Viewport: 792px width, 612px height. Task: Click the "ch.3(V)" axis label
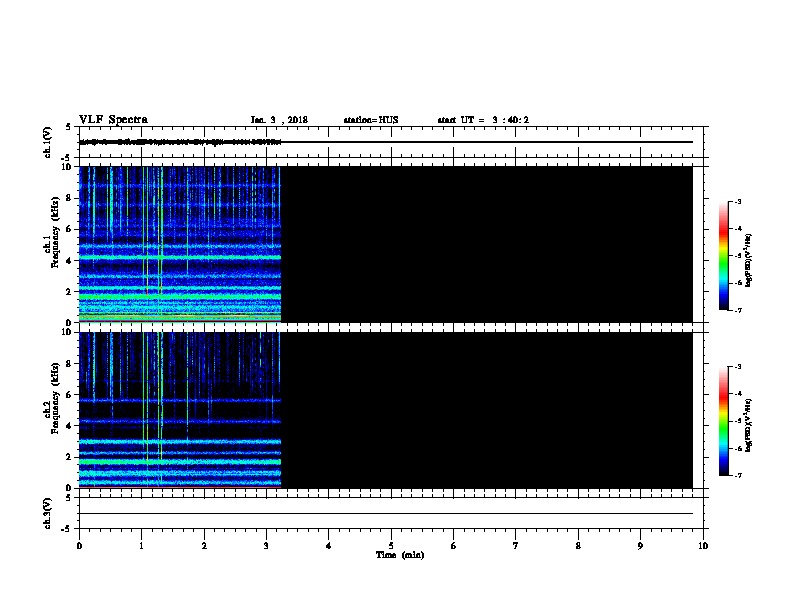[x=48, y=513]
